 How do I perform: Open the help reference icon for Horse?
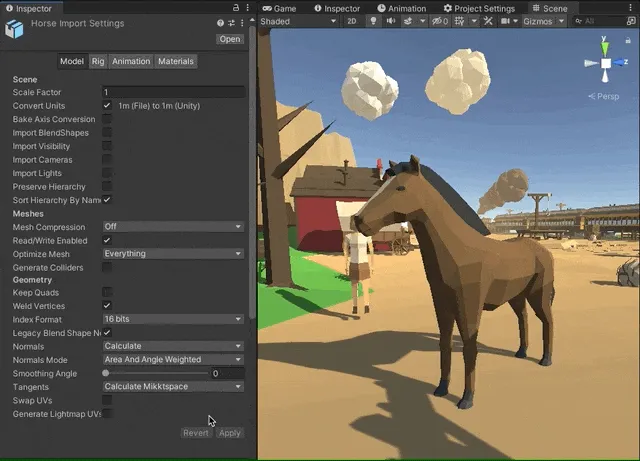click(221, 23)
